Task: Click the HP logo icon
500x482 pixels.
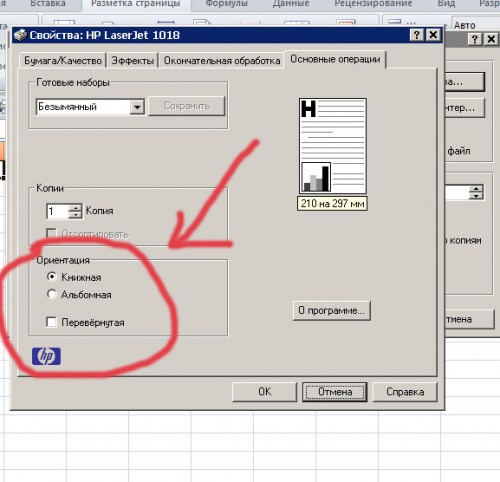Action: (x=46, y=356)
